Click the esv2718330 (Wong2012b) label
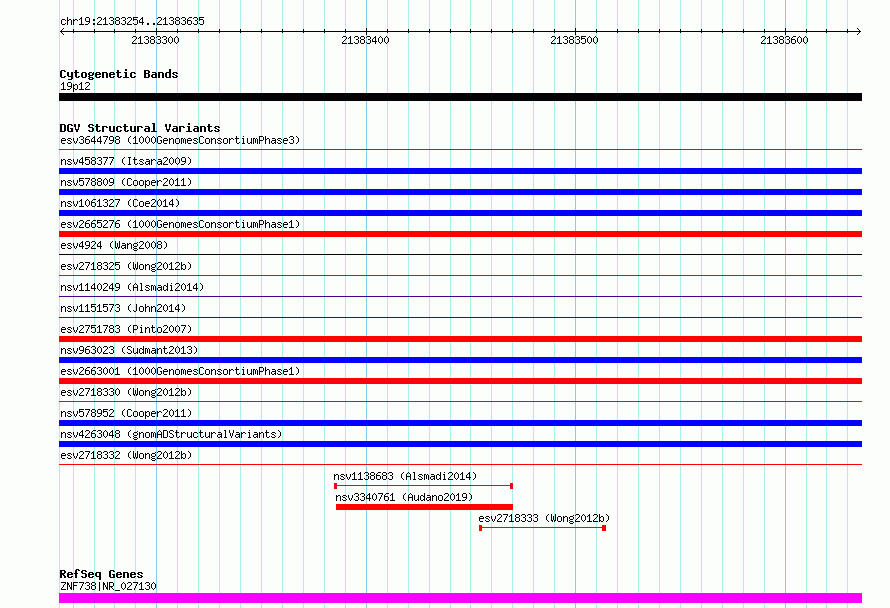This screenshot has height=608, width=890. point(126,392)
